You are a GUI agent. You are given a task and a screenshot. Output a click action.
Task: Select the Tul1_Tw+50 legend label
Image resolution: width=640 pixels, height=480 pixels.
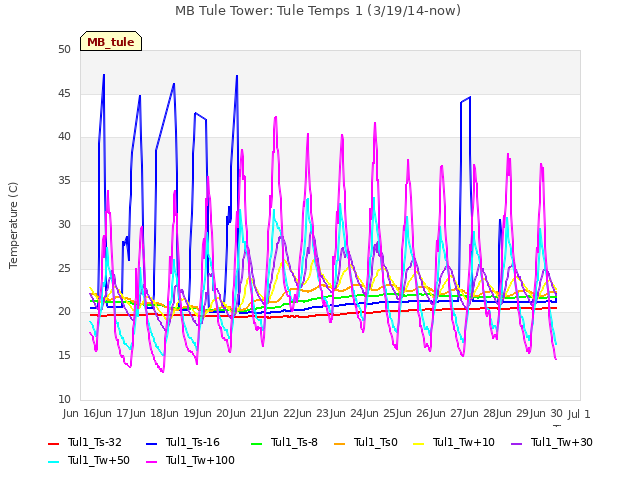point(99,460)
